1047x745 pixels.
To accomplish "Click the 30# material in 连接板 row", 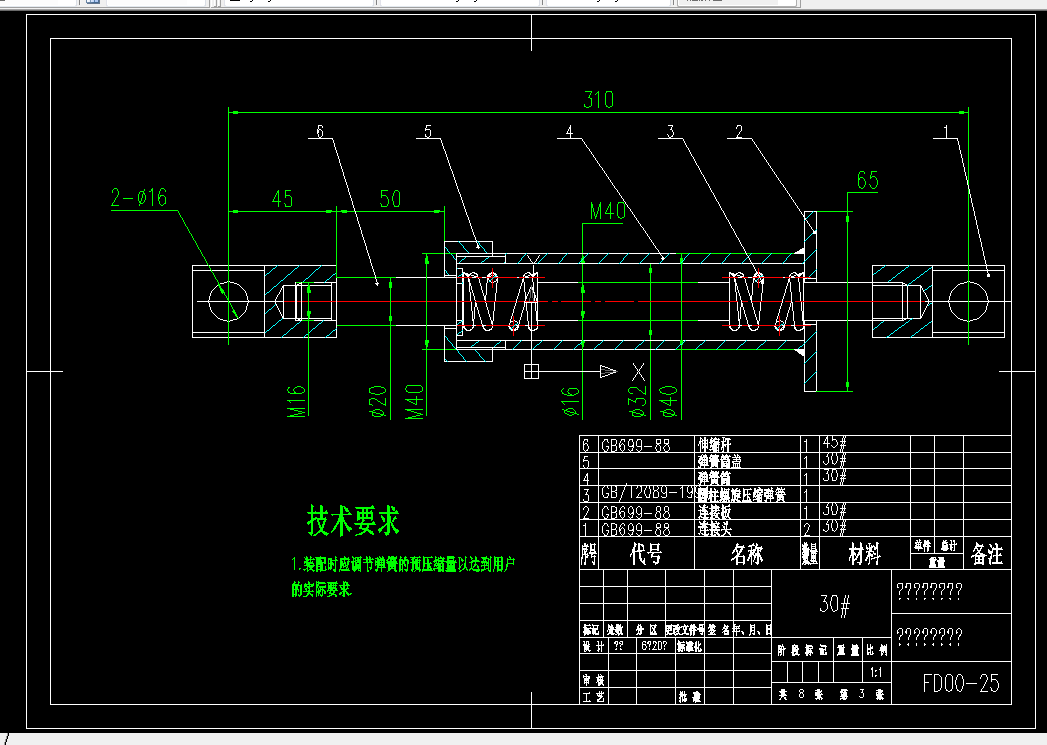I will coord(835,510).
